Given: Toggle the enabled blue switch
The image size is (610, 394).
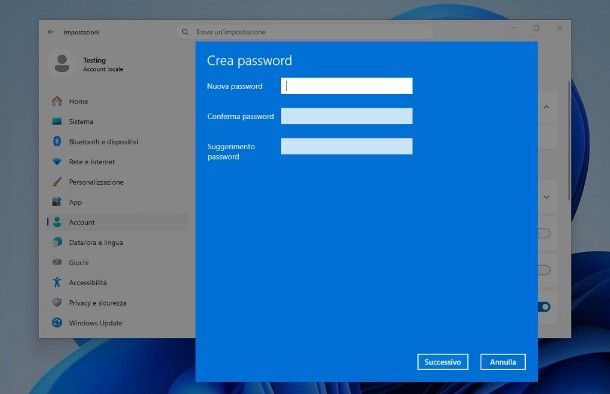Looking at the screenshot, I should pyautogui.click(x=544, y=307).
